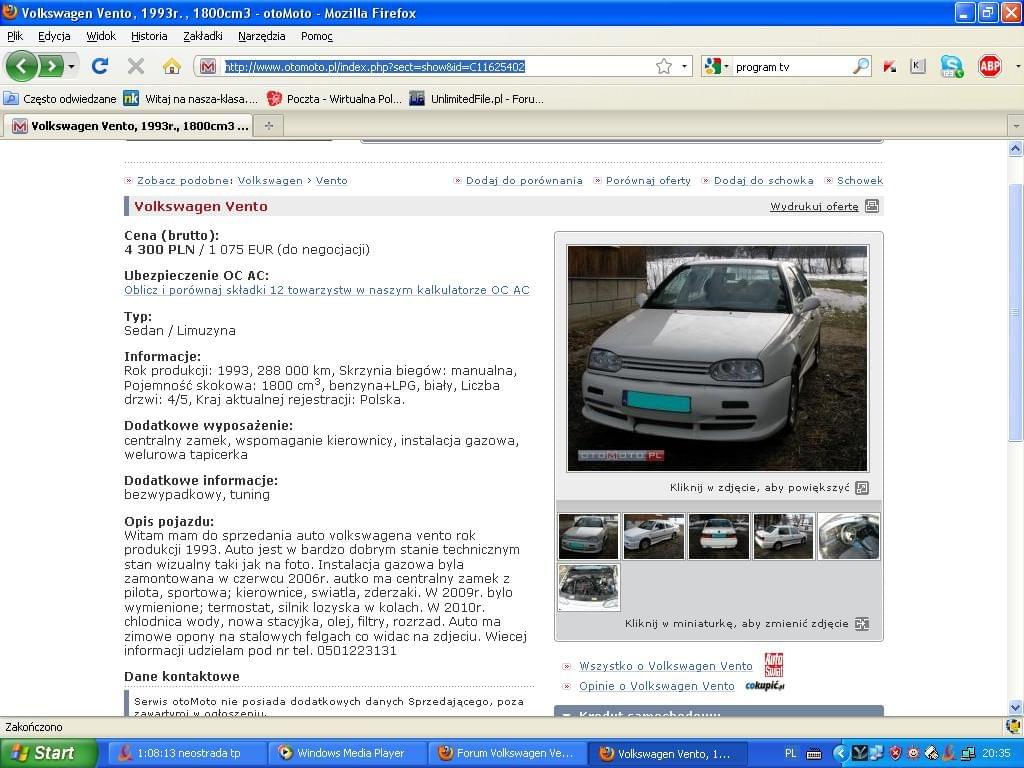Viewport: 1024px width, 768px height.
Task: Open the address bar history dropdown
Action: pos(684,66)
